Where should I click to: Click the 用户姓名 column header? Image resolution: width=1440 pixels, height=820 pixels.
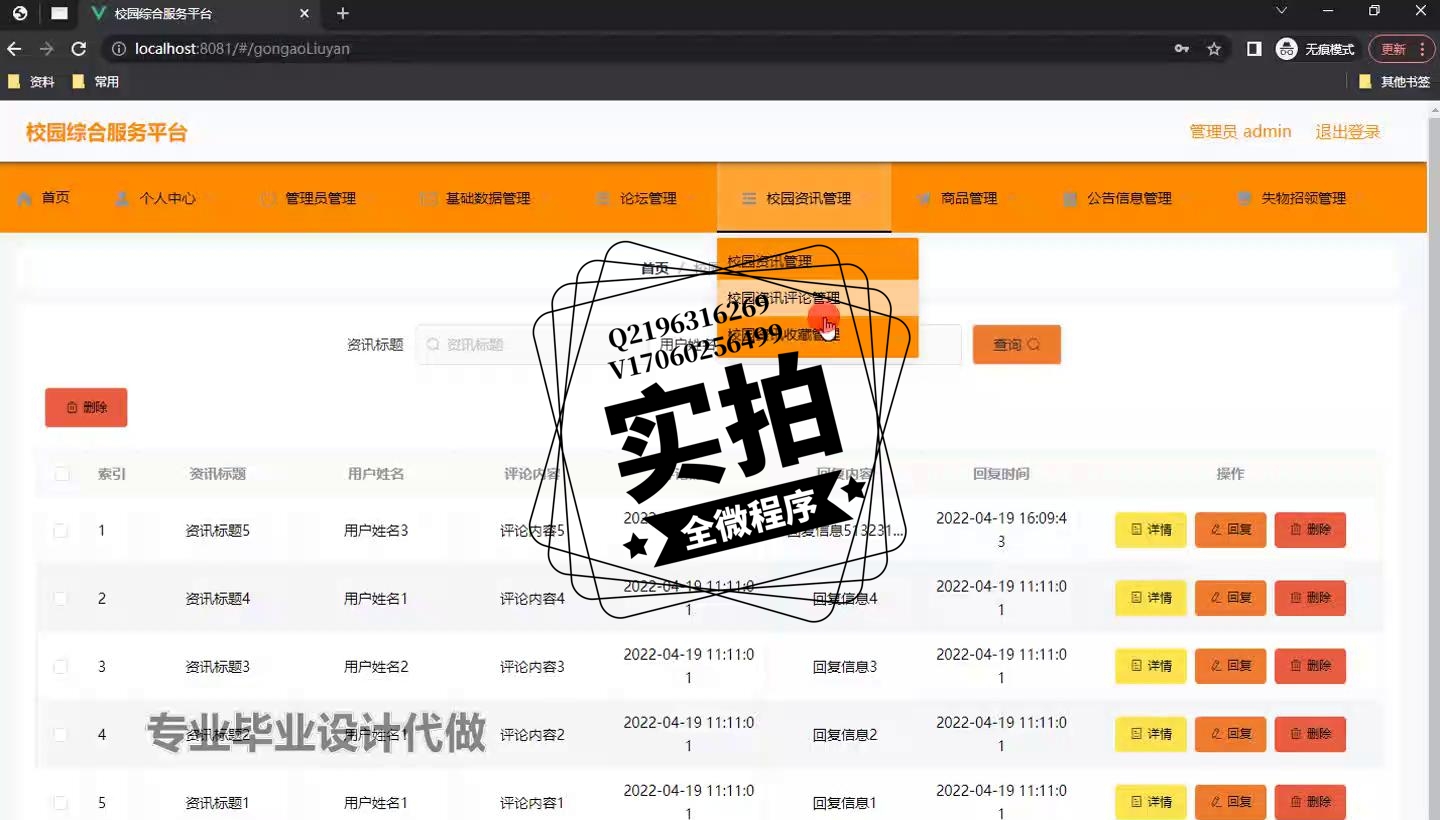point(376,474)
